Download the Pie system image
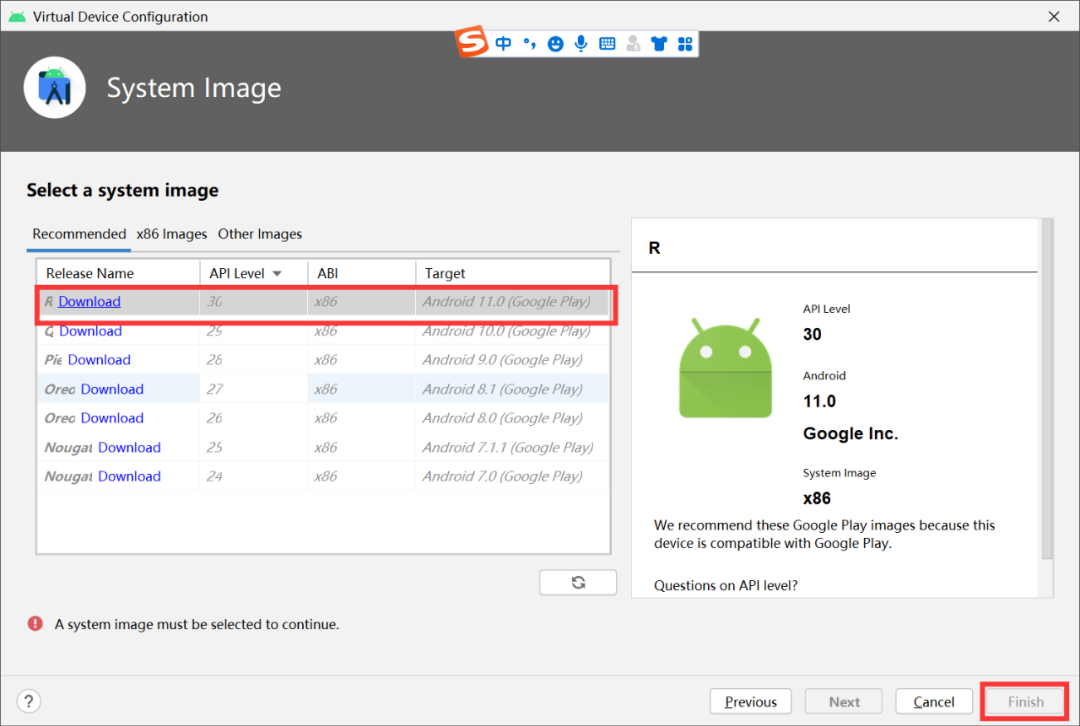Screen dimensions: 1080x726 (x=99, y=360)
